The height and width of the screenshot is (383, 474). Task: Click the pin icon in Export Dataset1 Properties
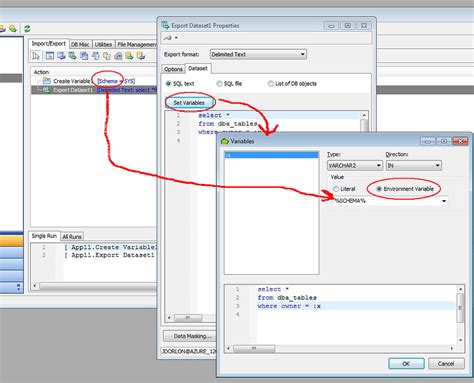click(168, 38)
